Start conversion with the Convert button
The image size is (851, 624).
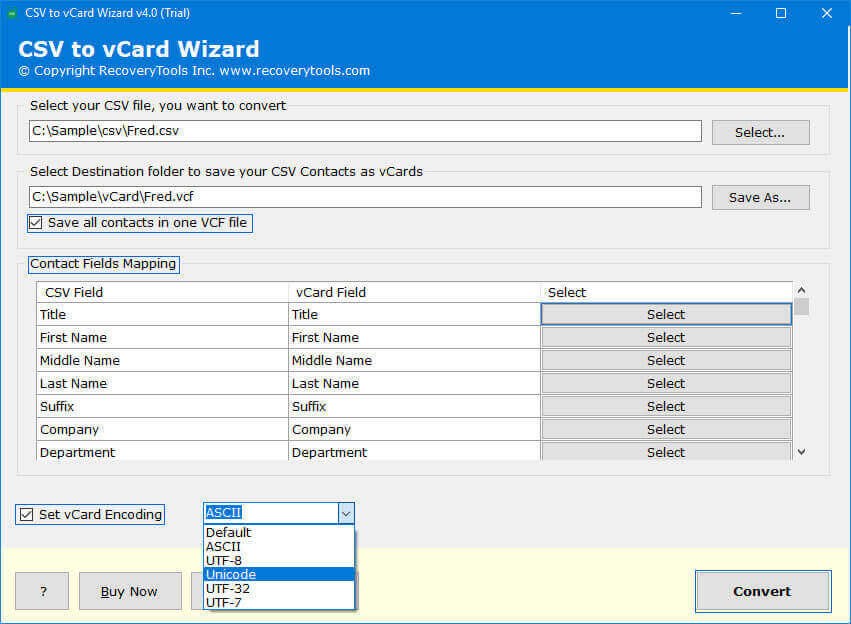pos(763,591)
